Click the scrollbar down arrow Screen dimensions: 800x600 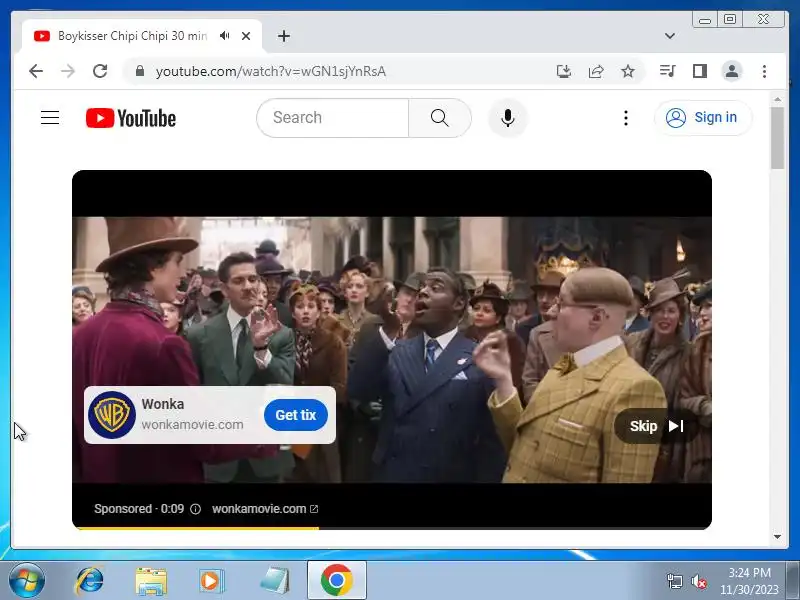pos(777,537)
